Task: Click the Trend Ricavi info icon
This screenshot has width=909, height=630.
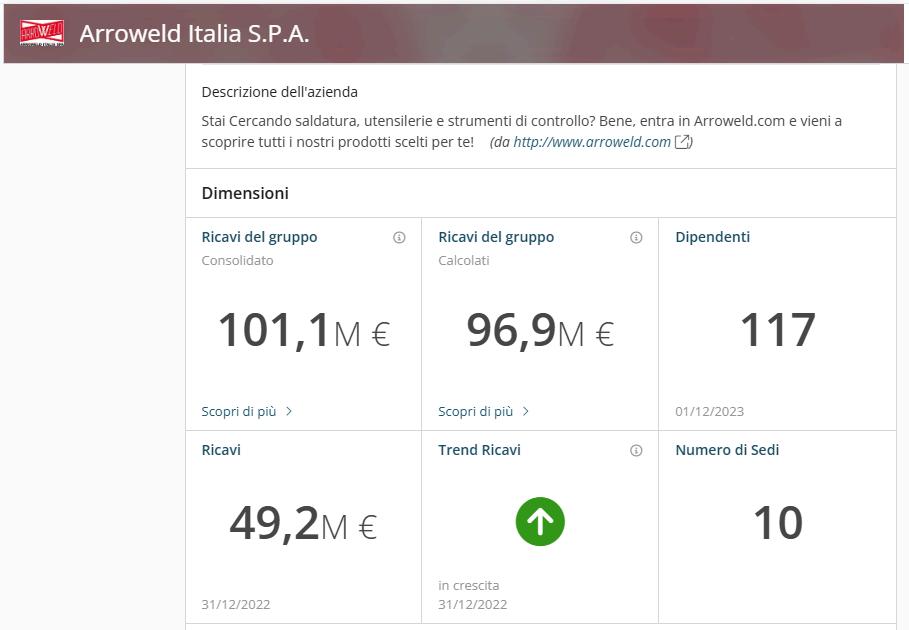Action: [636, 450]
